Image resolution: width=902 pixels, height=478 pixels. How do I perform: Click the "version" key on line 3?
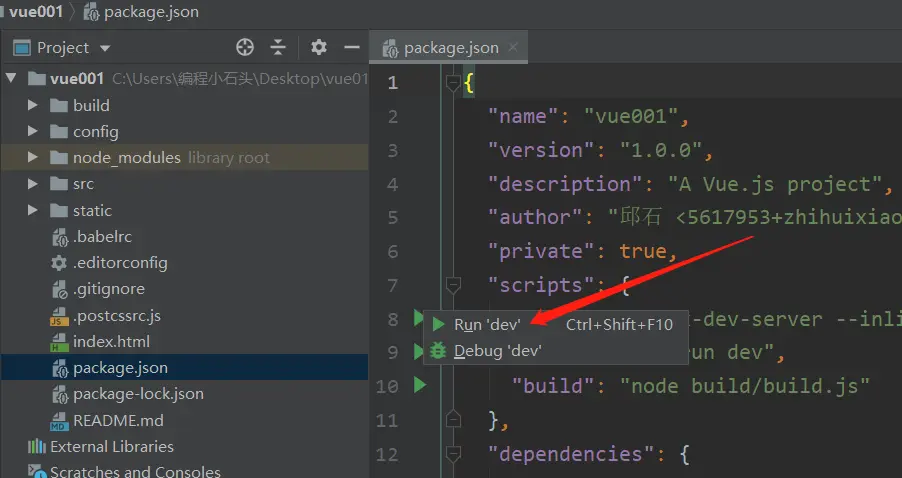541,151
